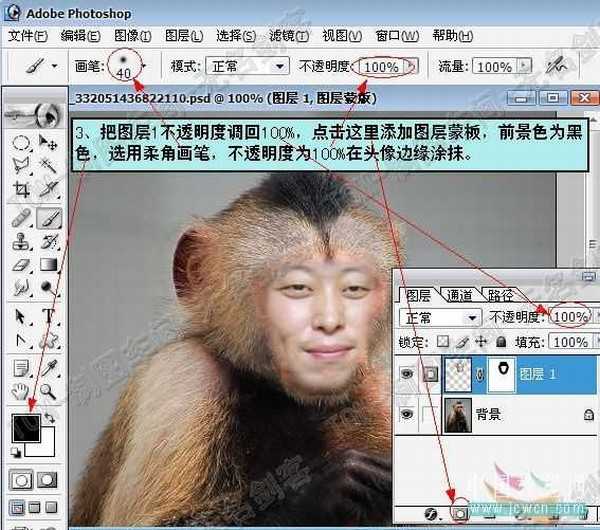Select the Magic Wand tool
This screenshot has width=600, height=530.
click(x=49, y=166)
